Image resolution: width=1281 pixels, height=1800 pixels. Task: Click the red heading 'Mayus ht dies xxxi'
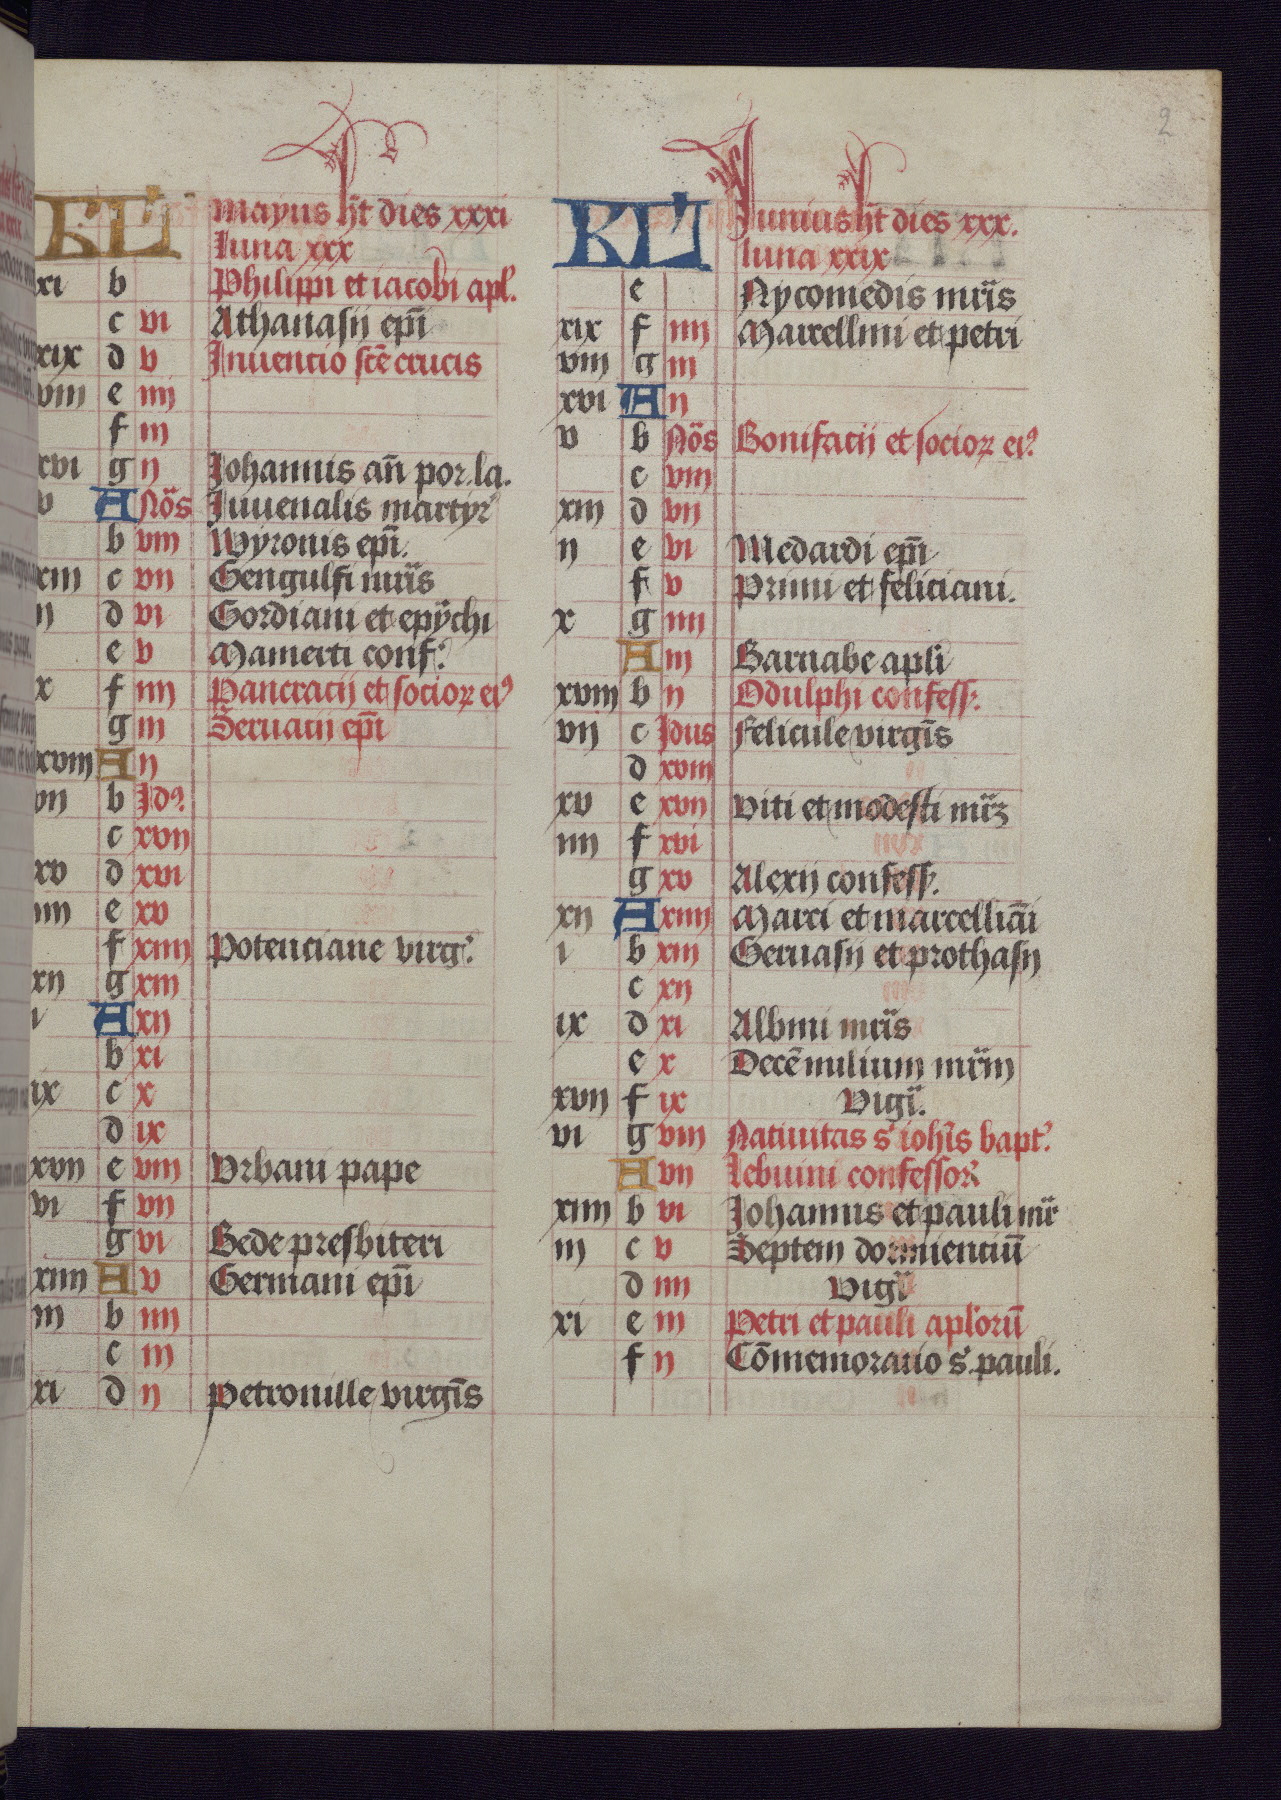(x=362, y=215)
